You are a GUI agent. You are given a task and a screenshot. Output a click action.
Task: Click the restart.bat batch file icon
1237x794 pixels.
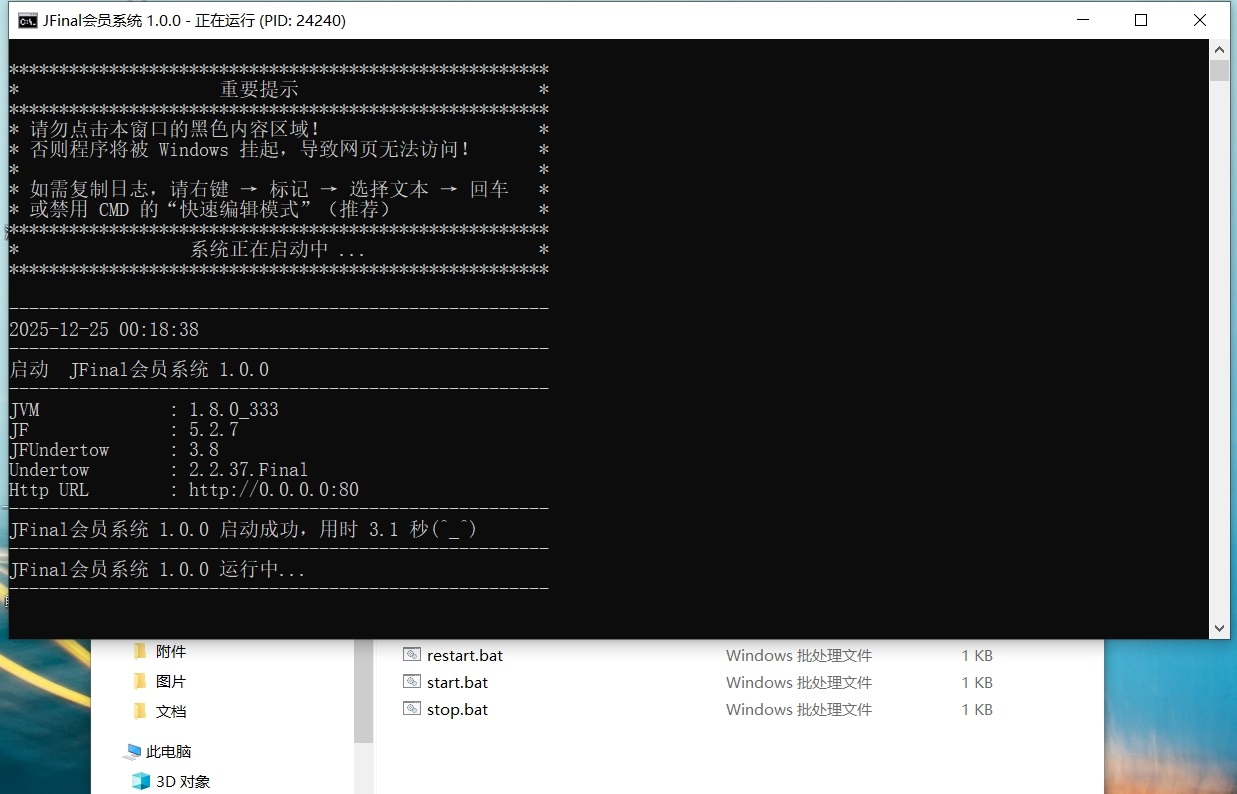pyautogui.click(x=412, y=655)
